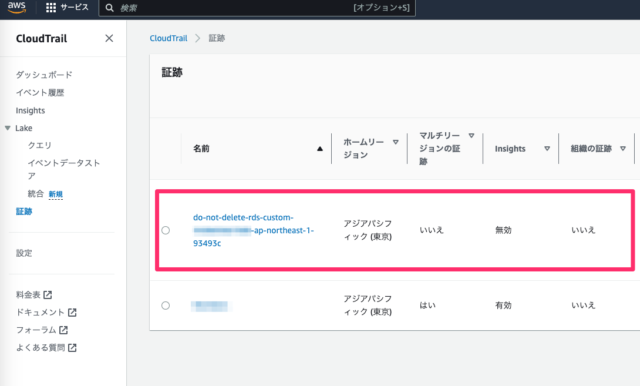Image resolution: width=640 pixels, height=386 pixels.
Task: Open the 料金表 external link
Action: (x=34, y=295)
